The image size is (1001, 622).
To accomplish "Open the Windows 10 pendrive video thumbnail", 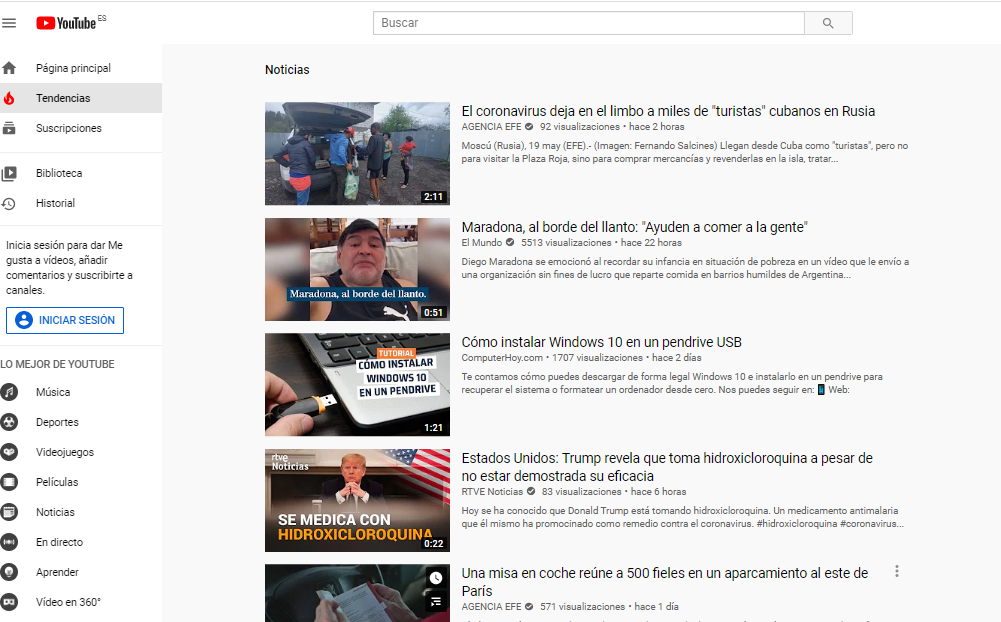I will coord(357,384).
